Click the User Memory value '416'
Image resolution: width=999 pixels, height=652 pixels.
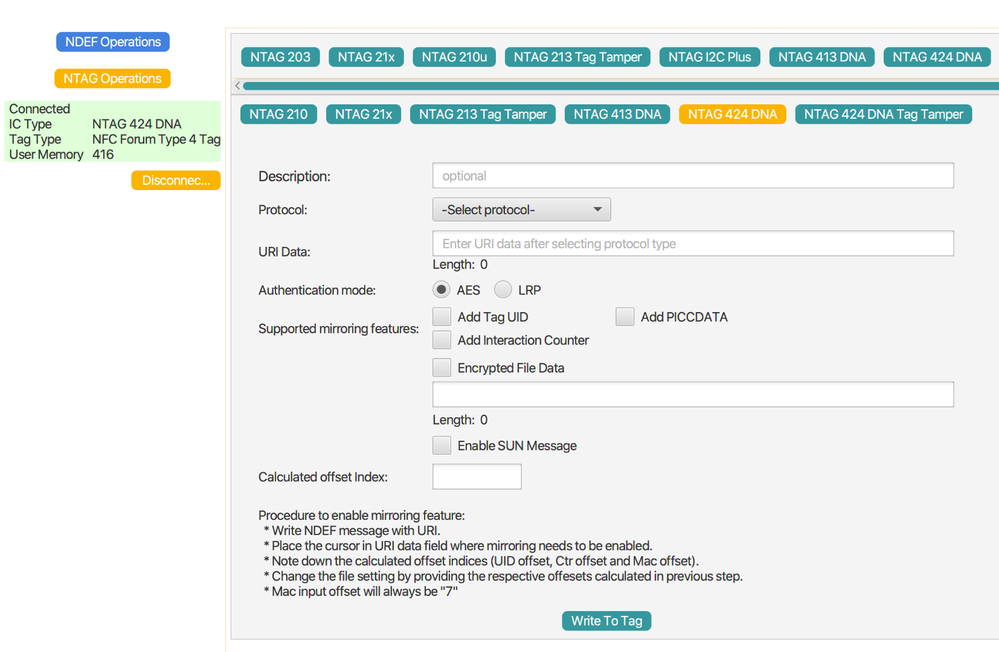(x=103, y=154)
